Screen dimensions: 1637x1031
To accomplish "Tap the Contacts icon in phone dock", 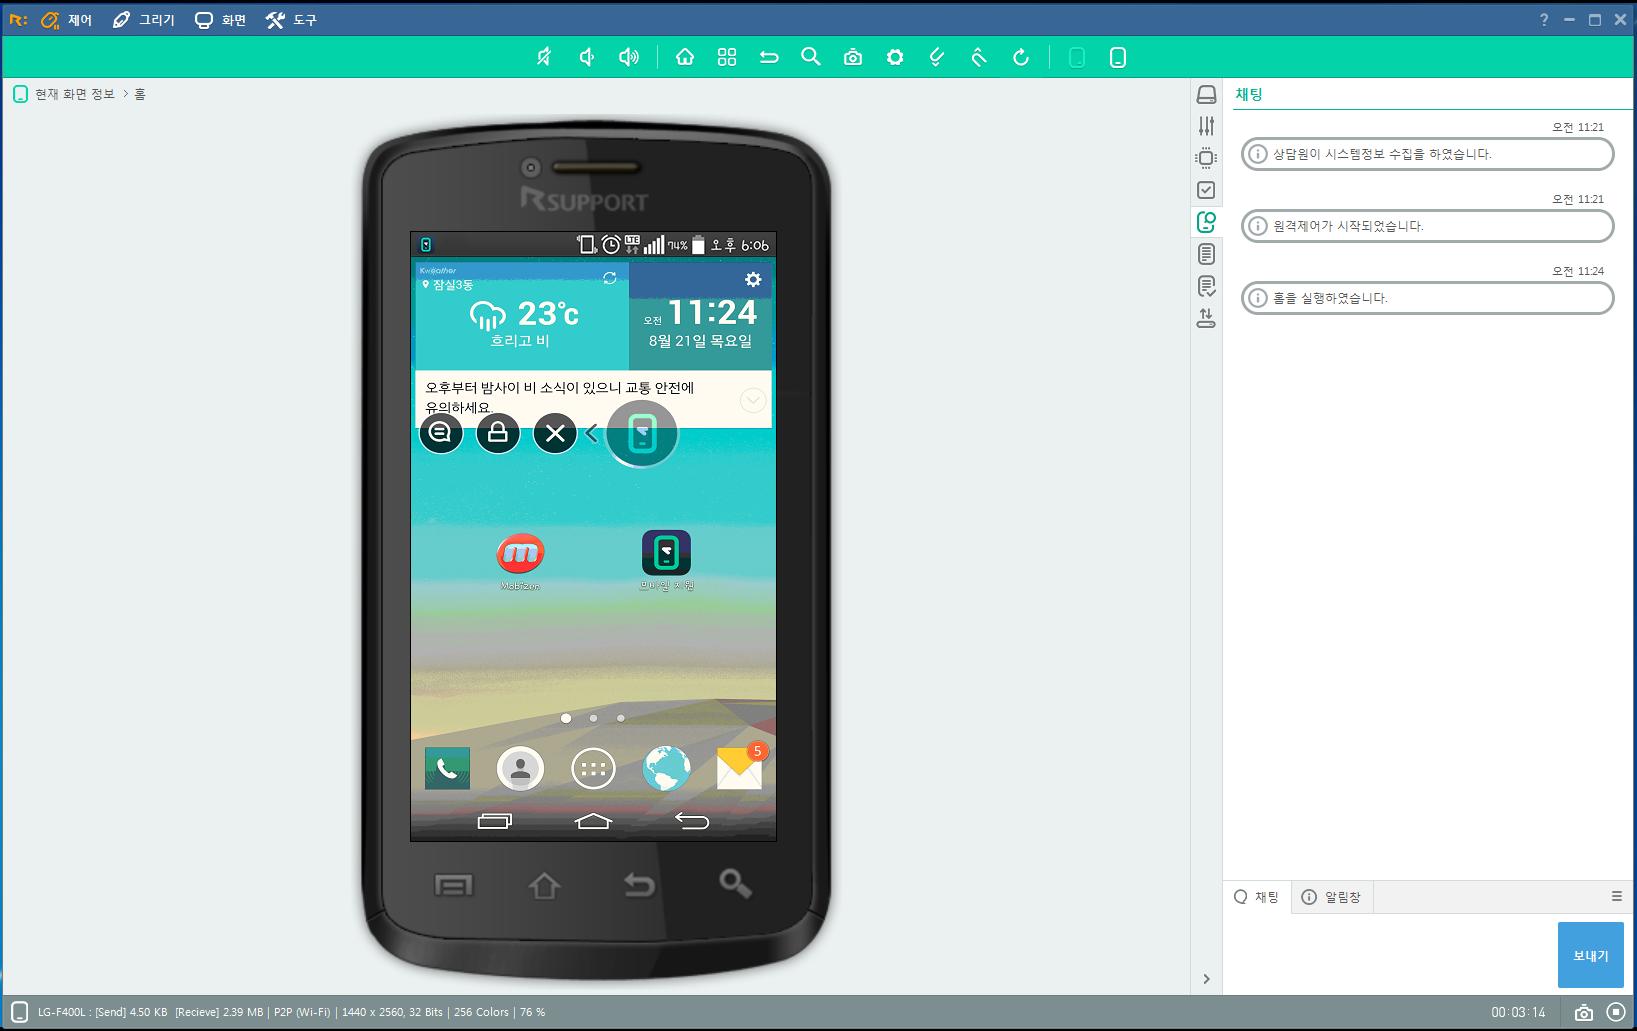I will pos(520,768).
